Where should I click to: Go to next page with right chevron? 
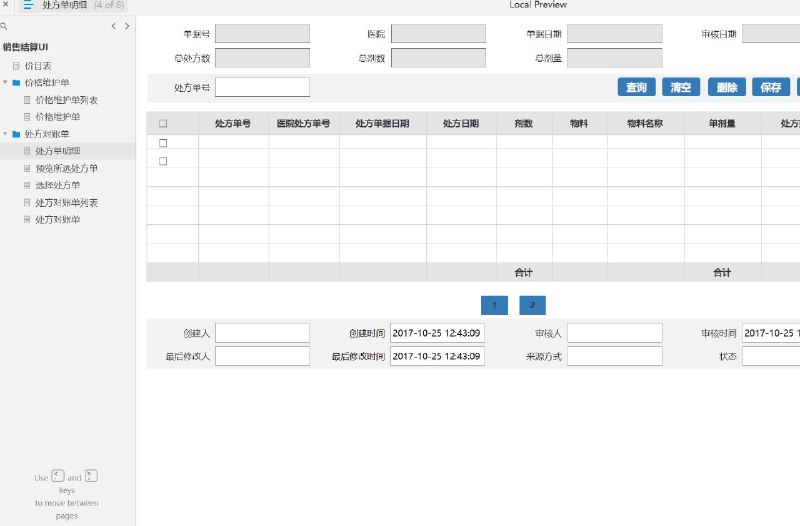(x=127, y=26)
